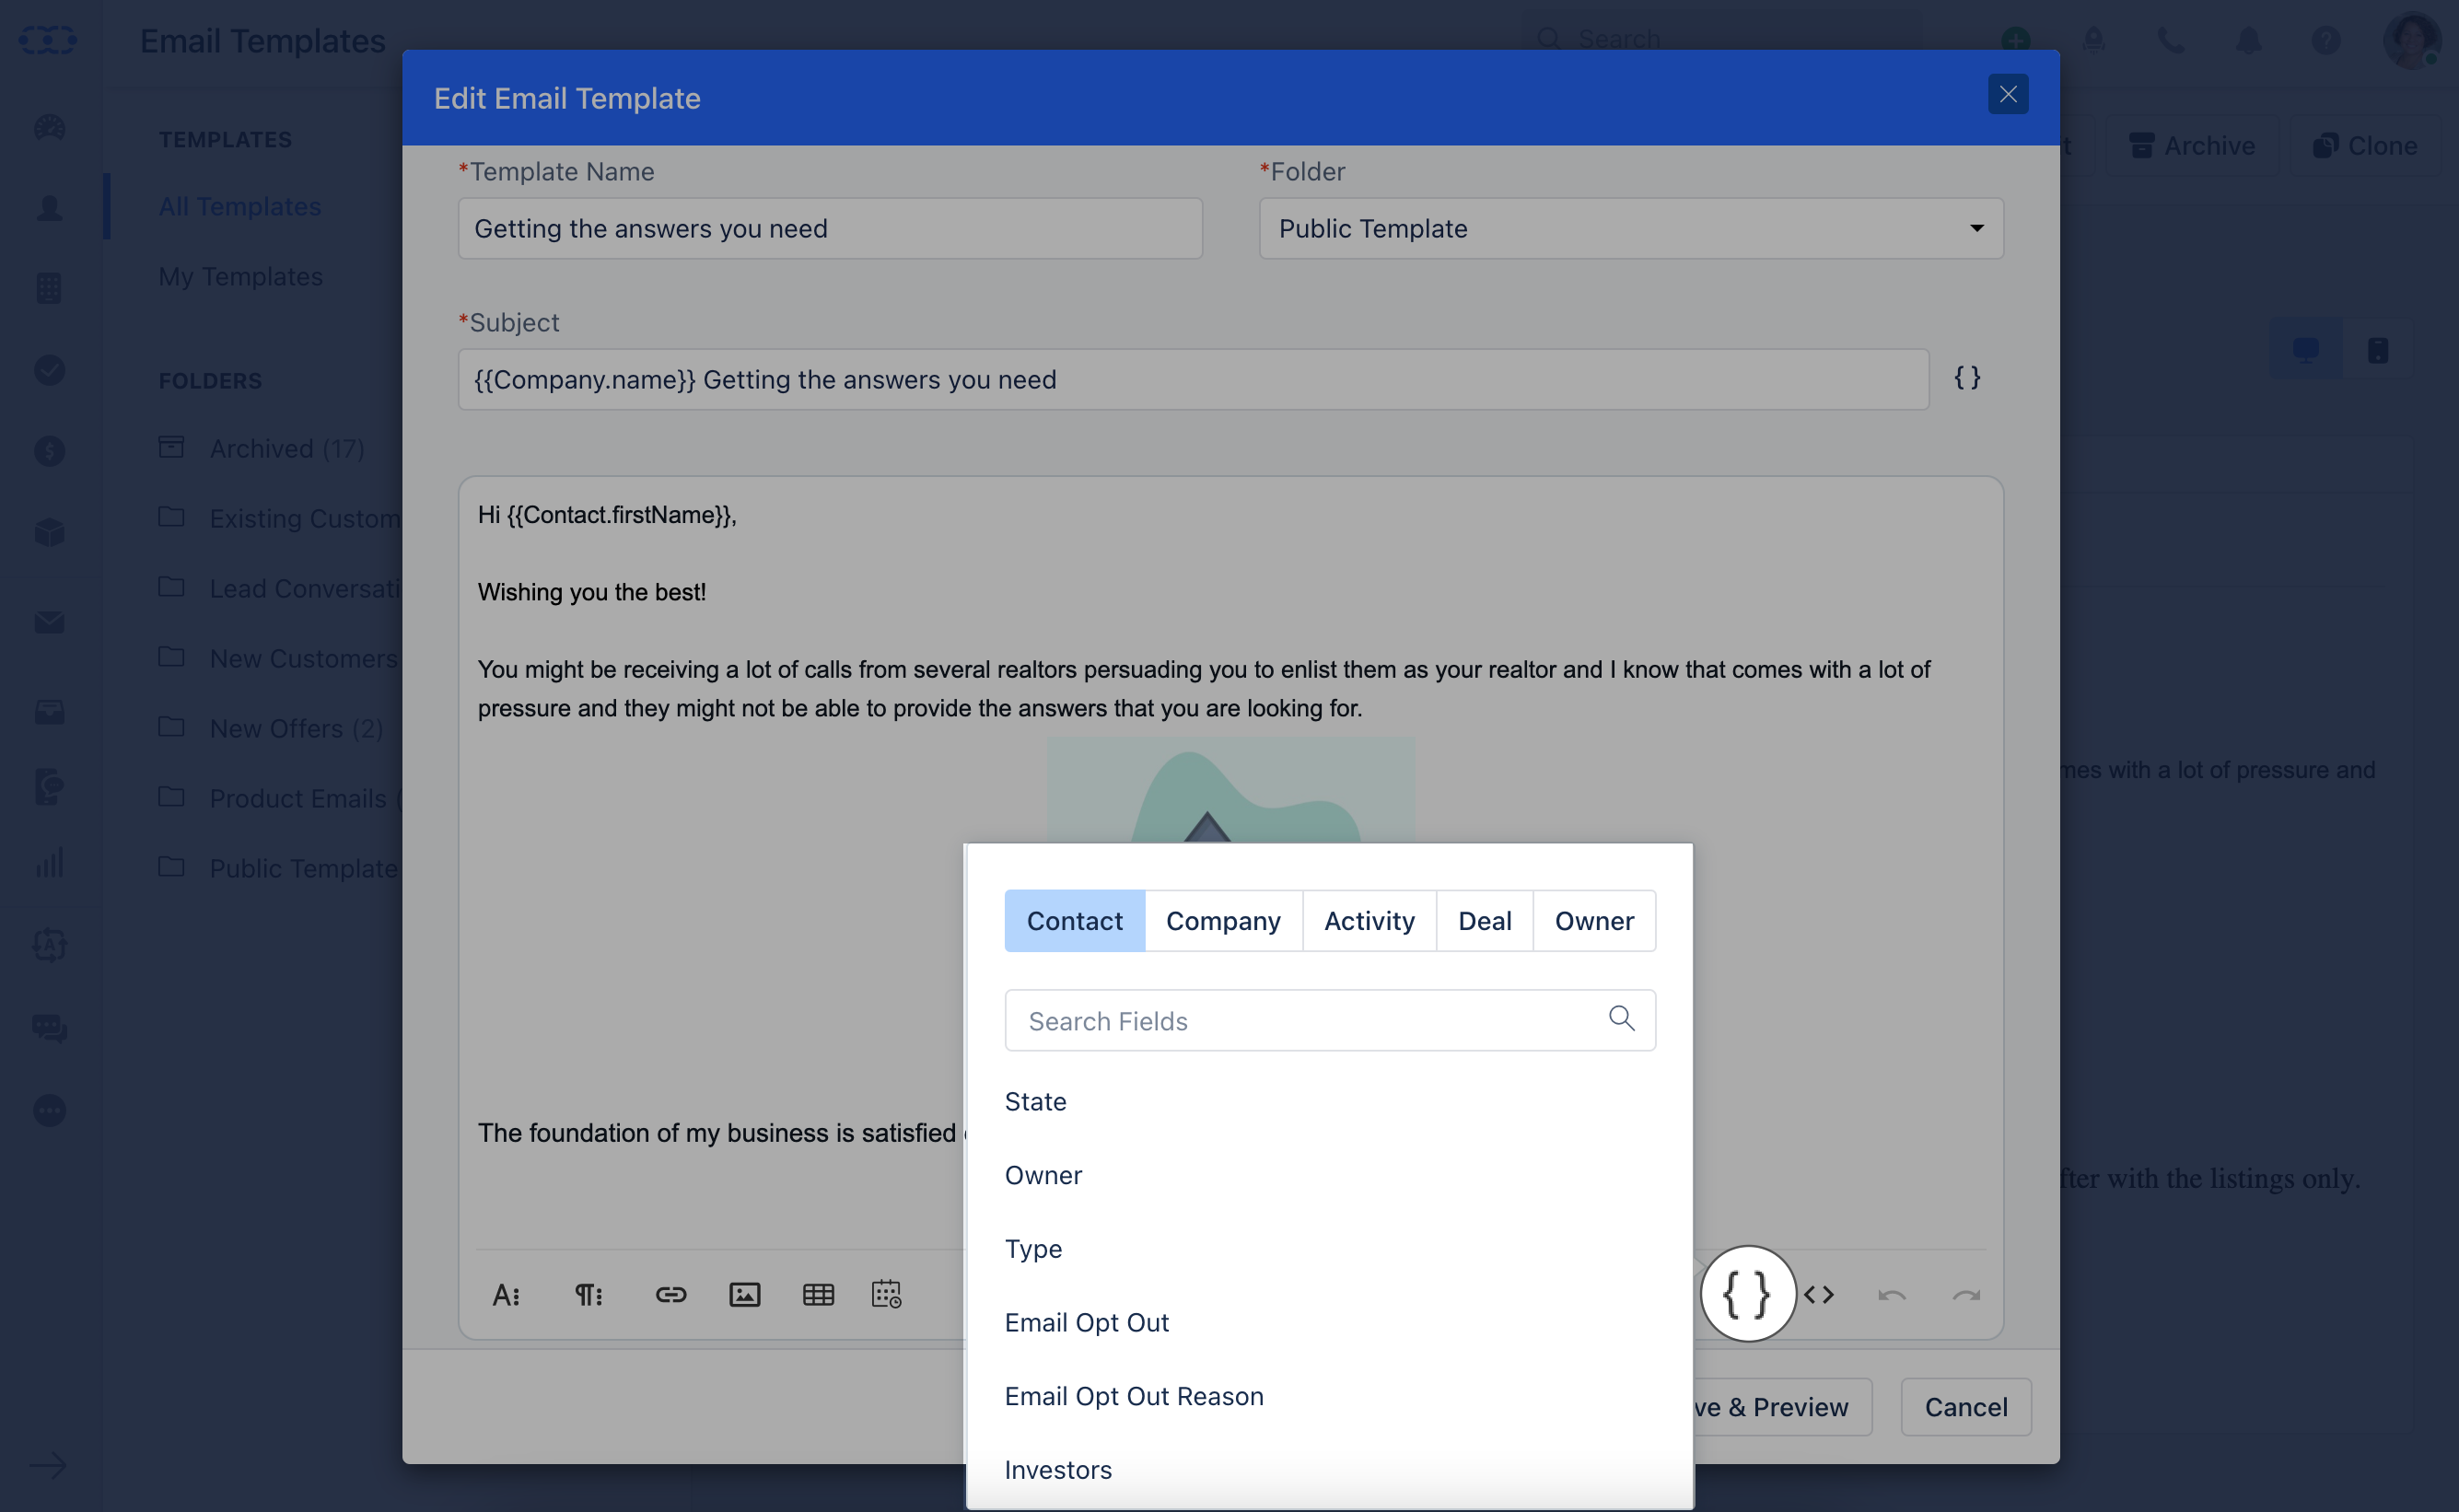Undo the last edit in the editor

[x=1891, y=1295]
